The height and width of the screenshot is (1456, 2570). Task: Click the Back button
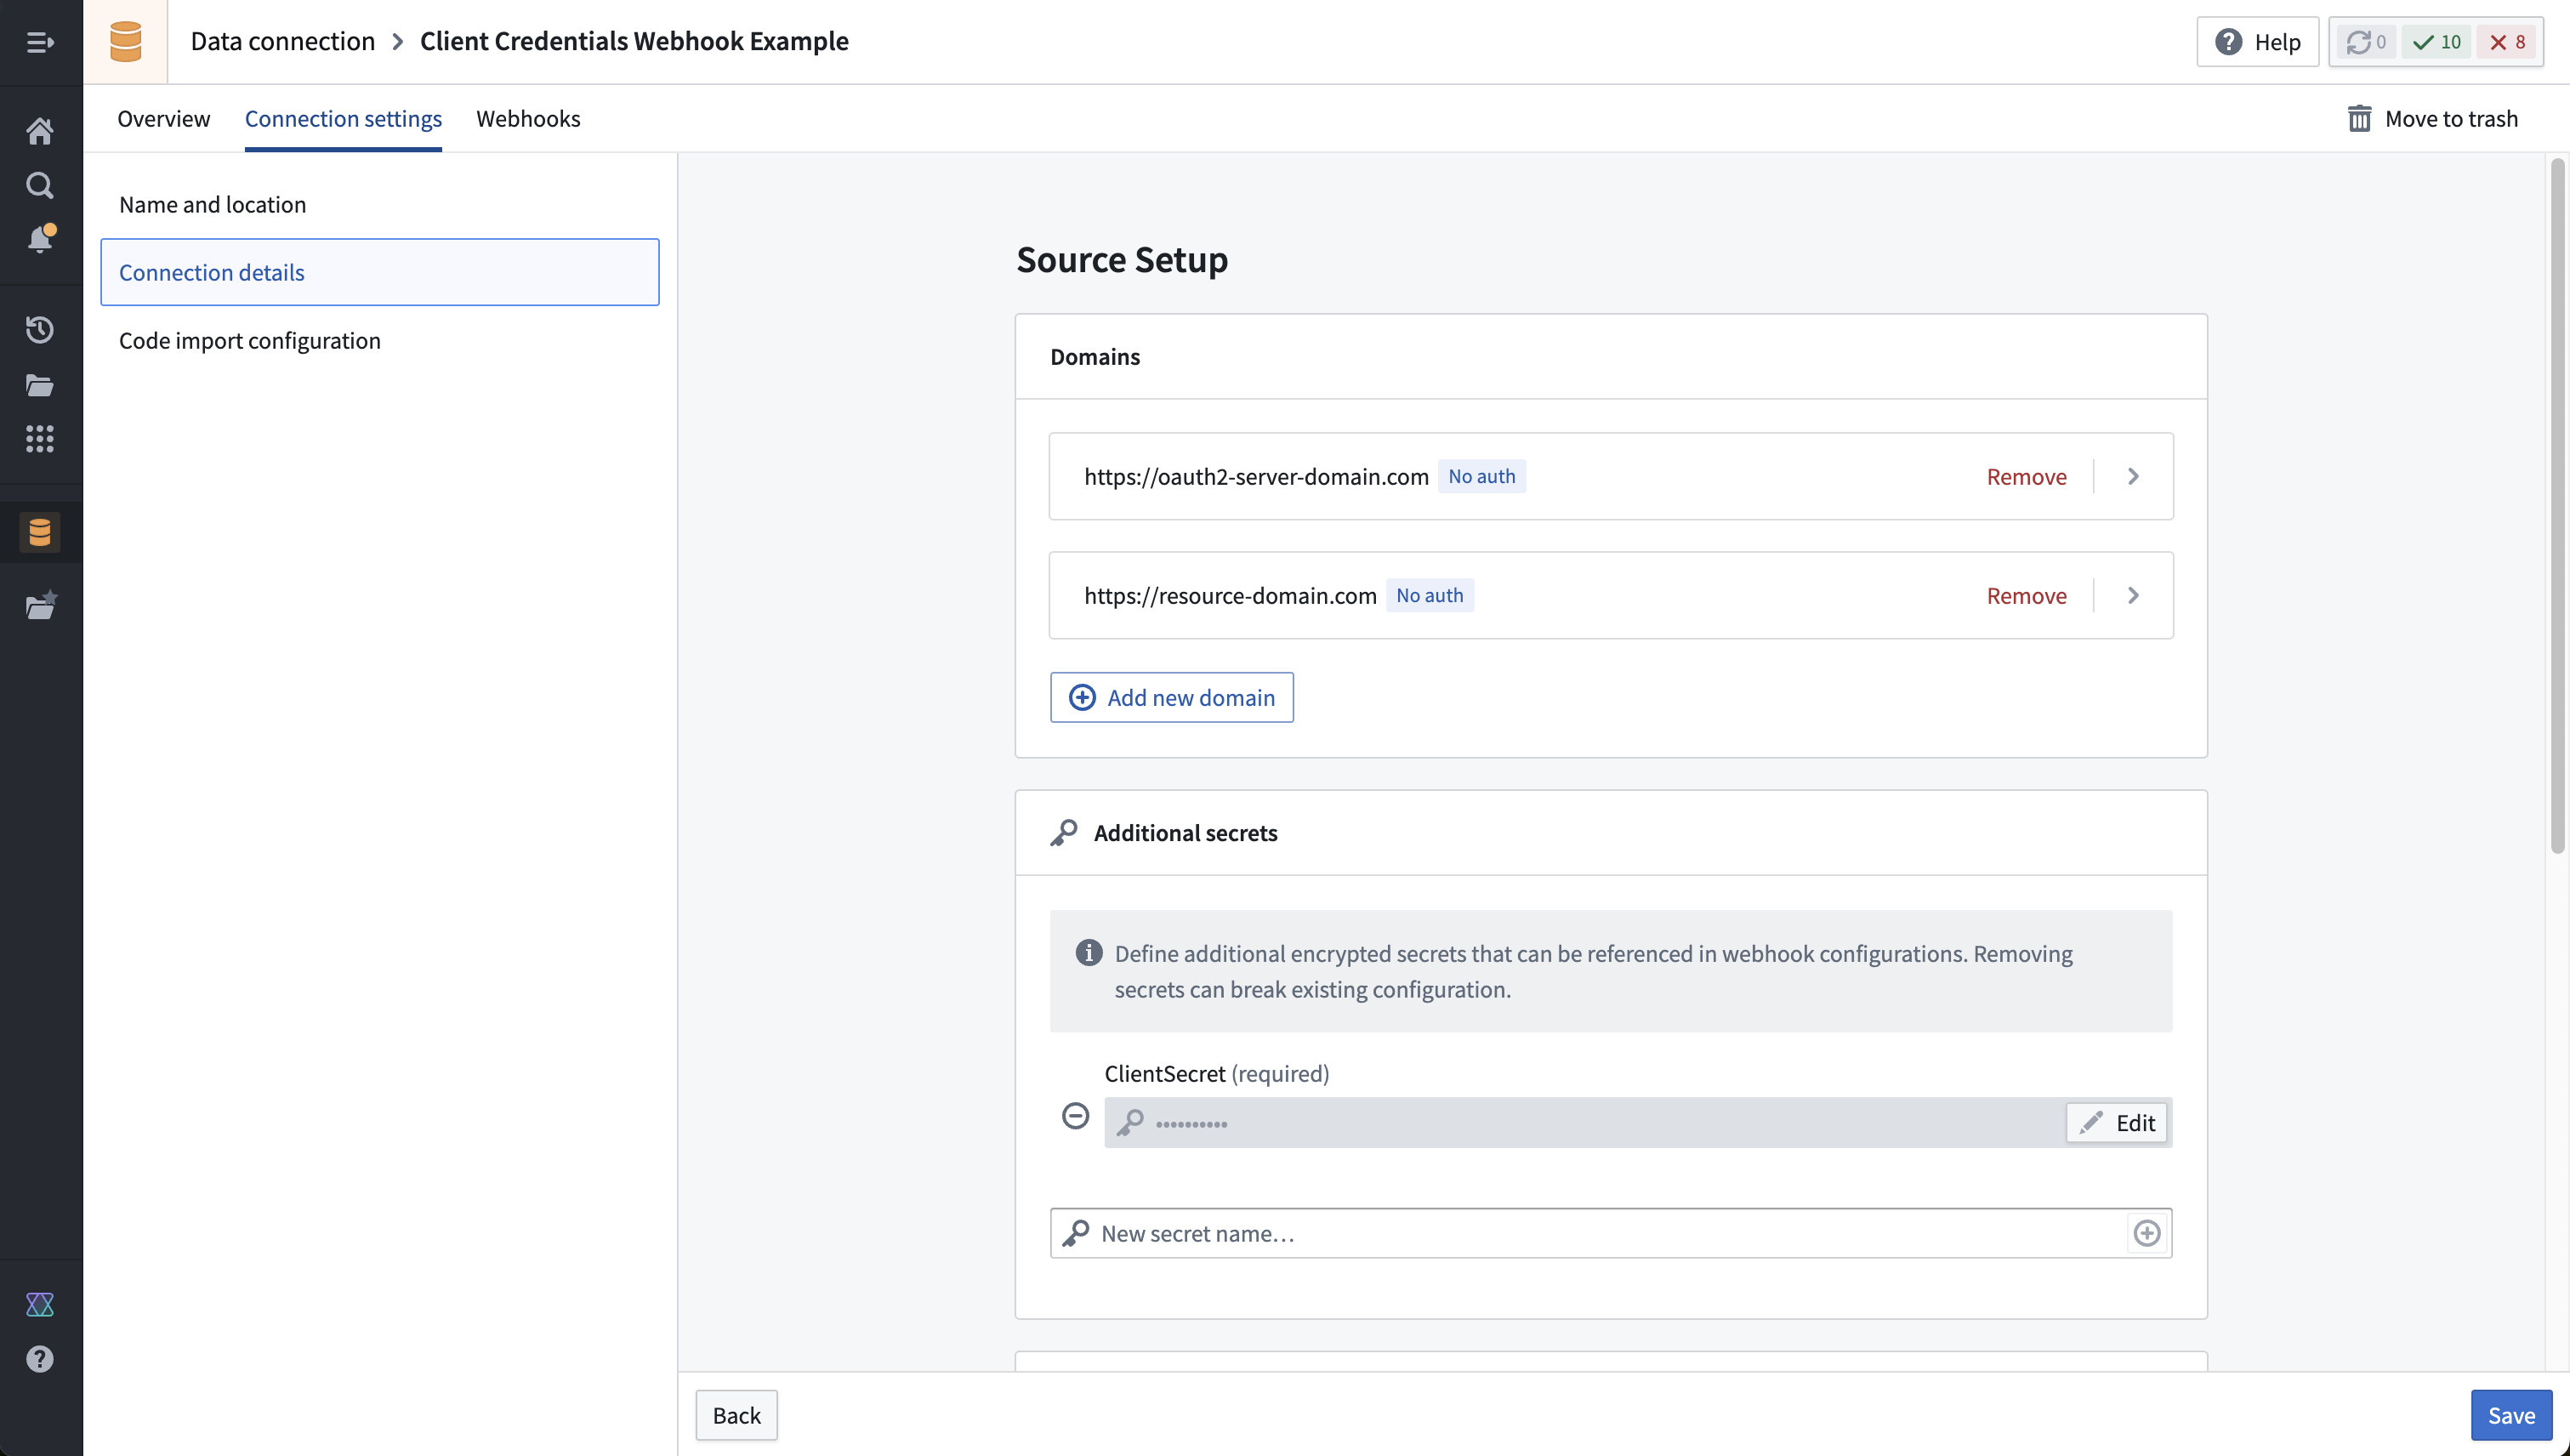point(736,1415)
